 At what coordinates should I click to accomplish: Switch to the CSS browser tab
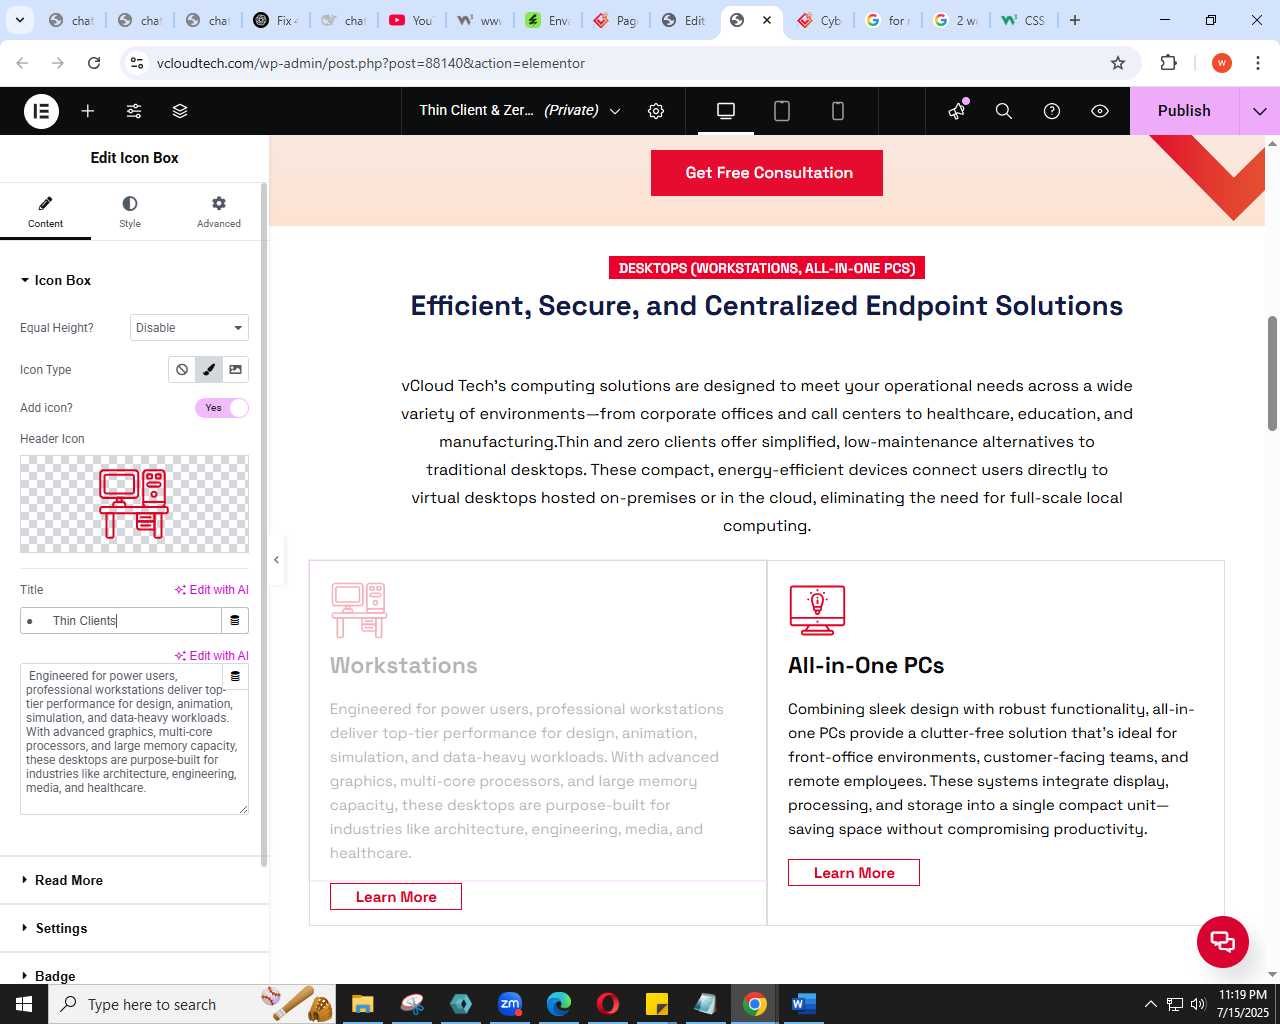tap(1023, 20)
